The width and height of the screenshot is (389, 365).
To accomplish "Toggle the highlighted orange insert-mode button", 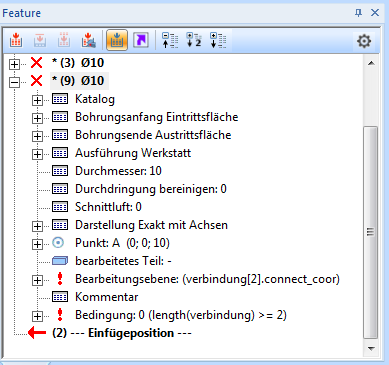I will click(117, 40).
